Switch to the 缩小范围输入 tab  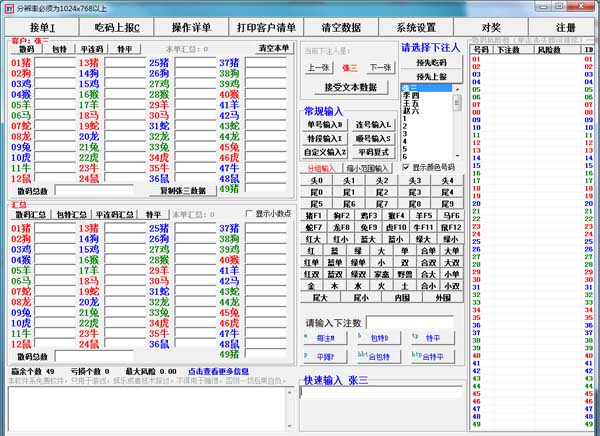(369, 168)
